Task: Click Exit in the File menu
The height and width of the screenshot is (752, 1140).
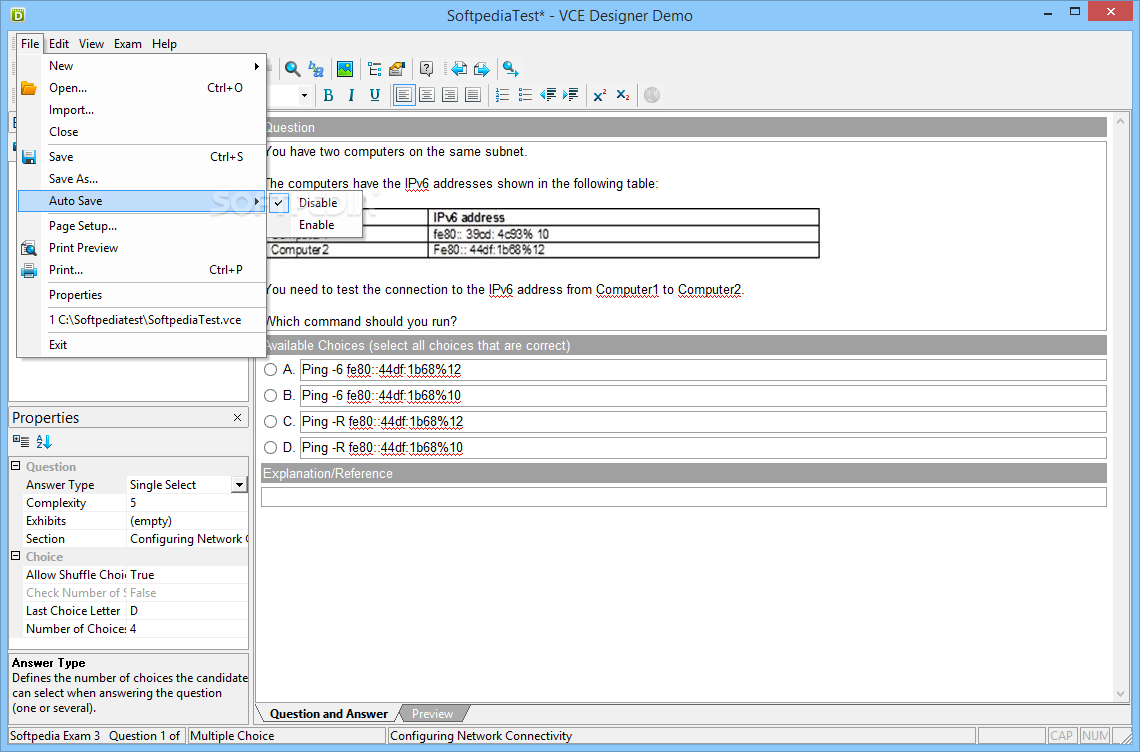Action: click(142, 345)
